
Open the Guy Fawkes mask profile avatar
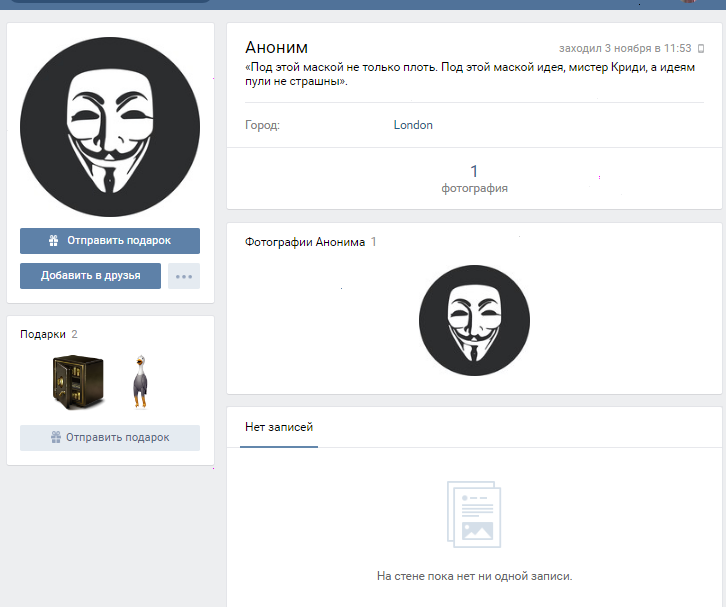[110, 126]
